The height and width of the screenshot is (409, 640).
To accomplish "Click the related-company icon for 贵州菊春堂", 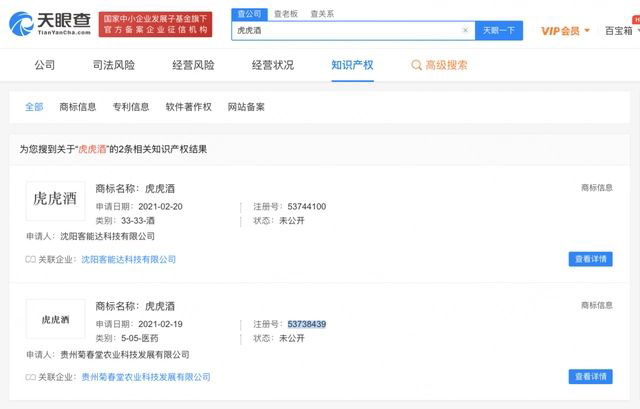I will (31, 377).
